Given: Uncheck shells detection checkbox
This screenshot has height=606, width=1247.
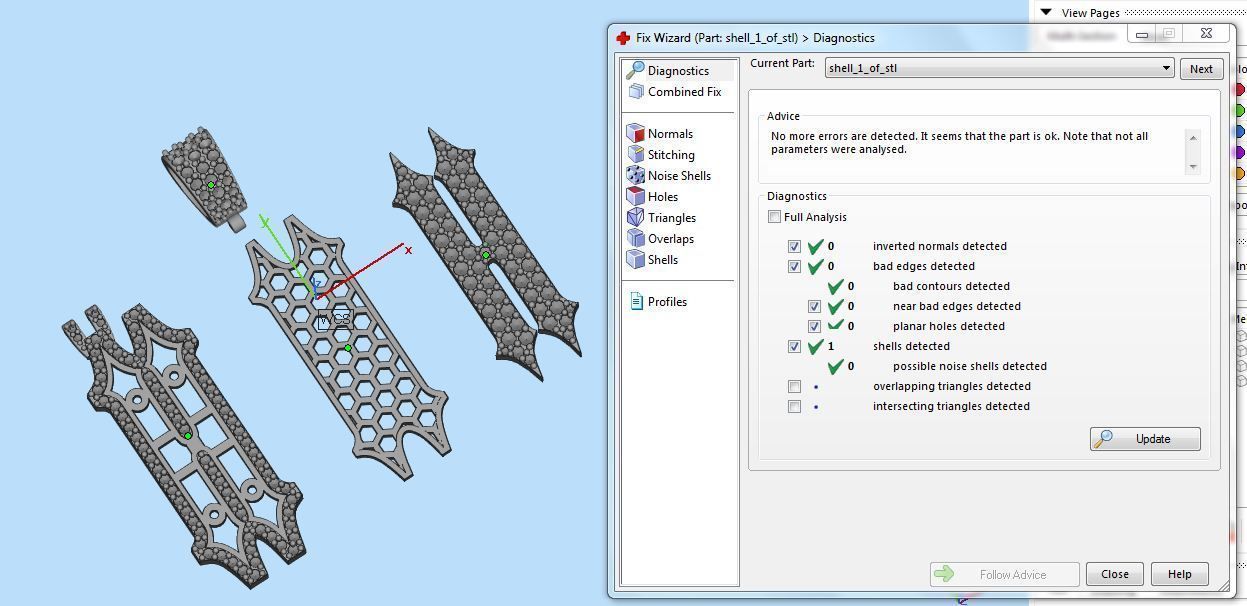Looking at the screenshot, I should (x=794, y=346).
